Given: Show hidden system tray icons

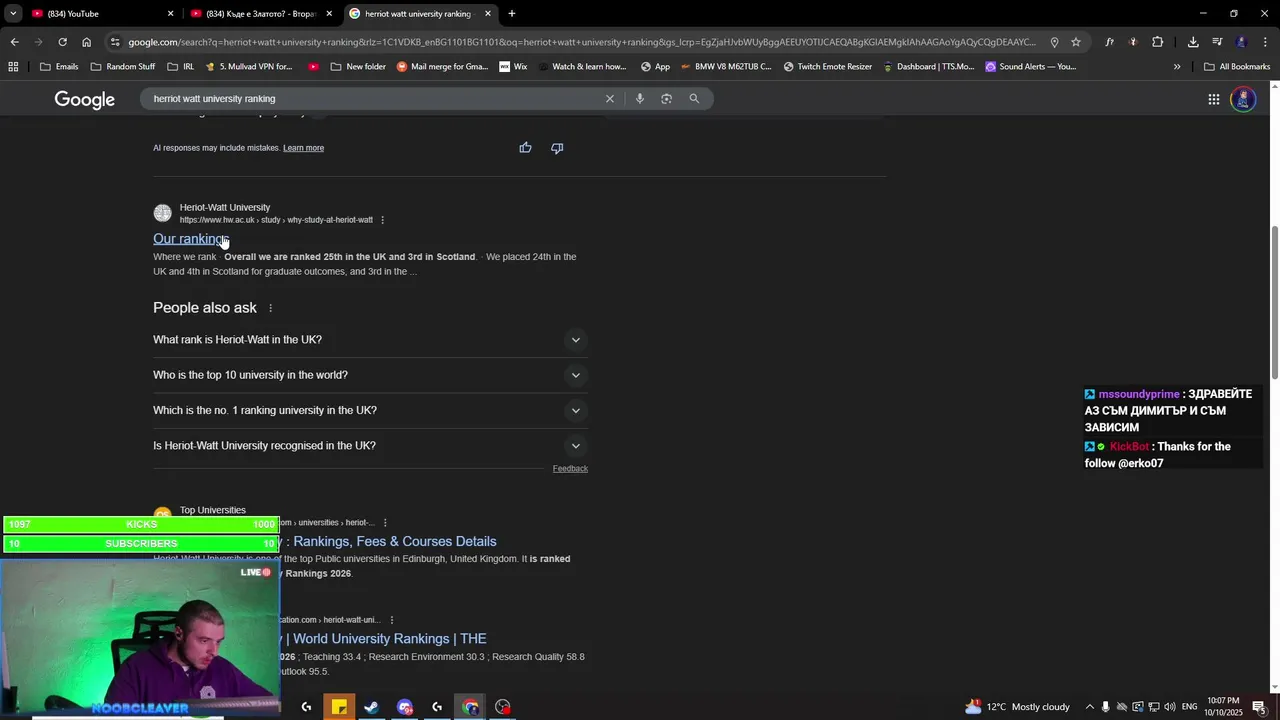Looking at the screenshot, I should (x=1090, y=707).
